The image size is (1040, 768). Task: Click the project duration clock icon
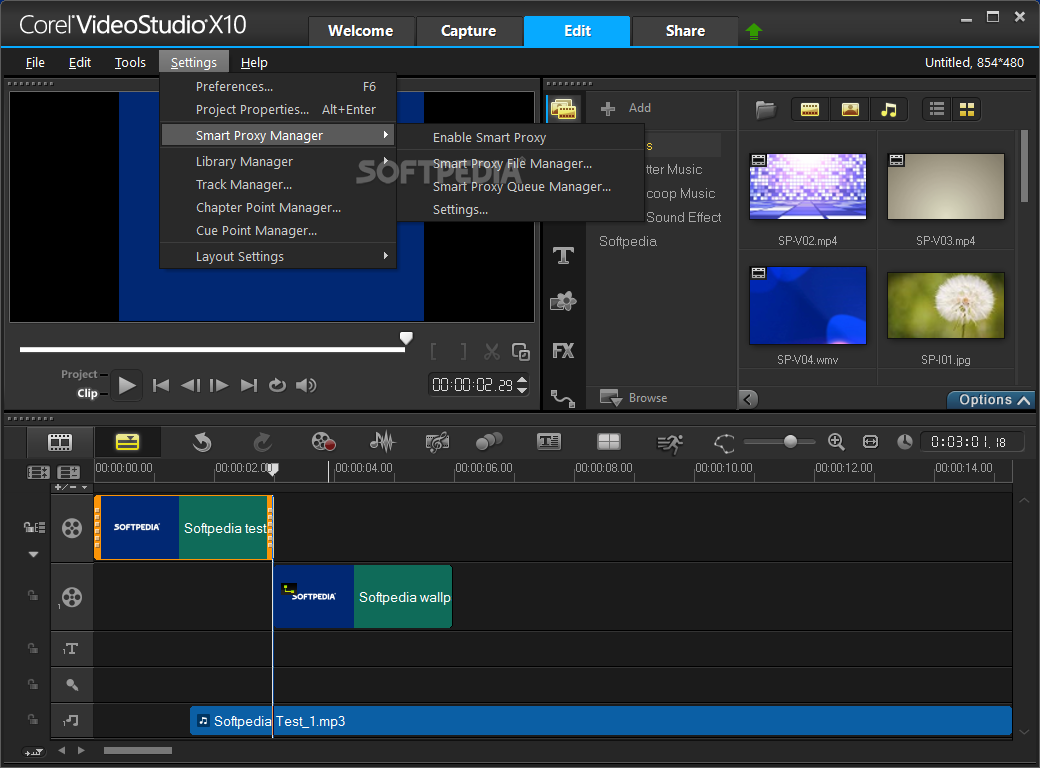pyautogui.click(x=905, y=442)
